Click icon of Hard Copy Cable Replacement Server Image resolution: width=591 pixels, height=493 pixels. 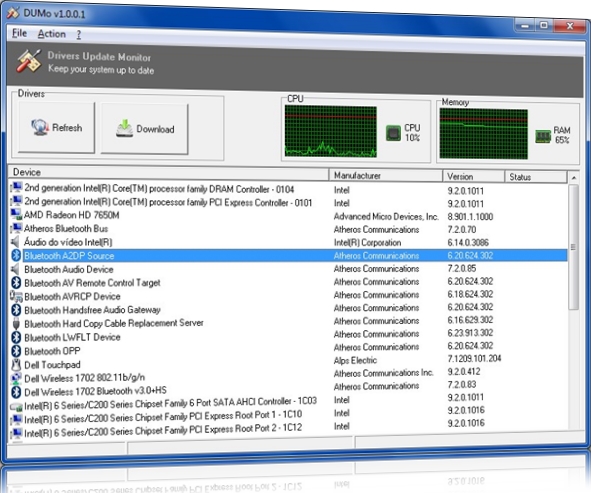point(16,323)
